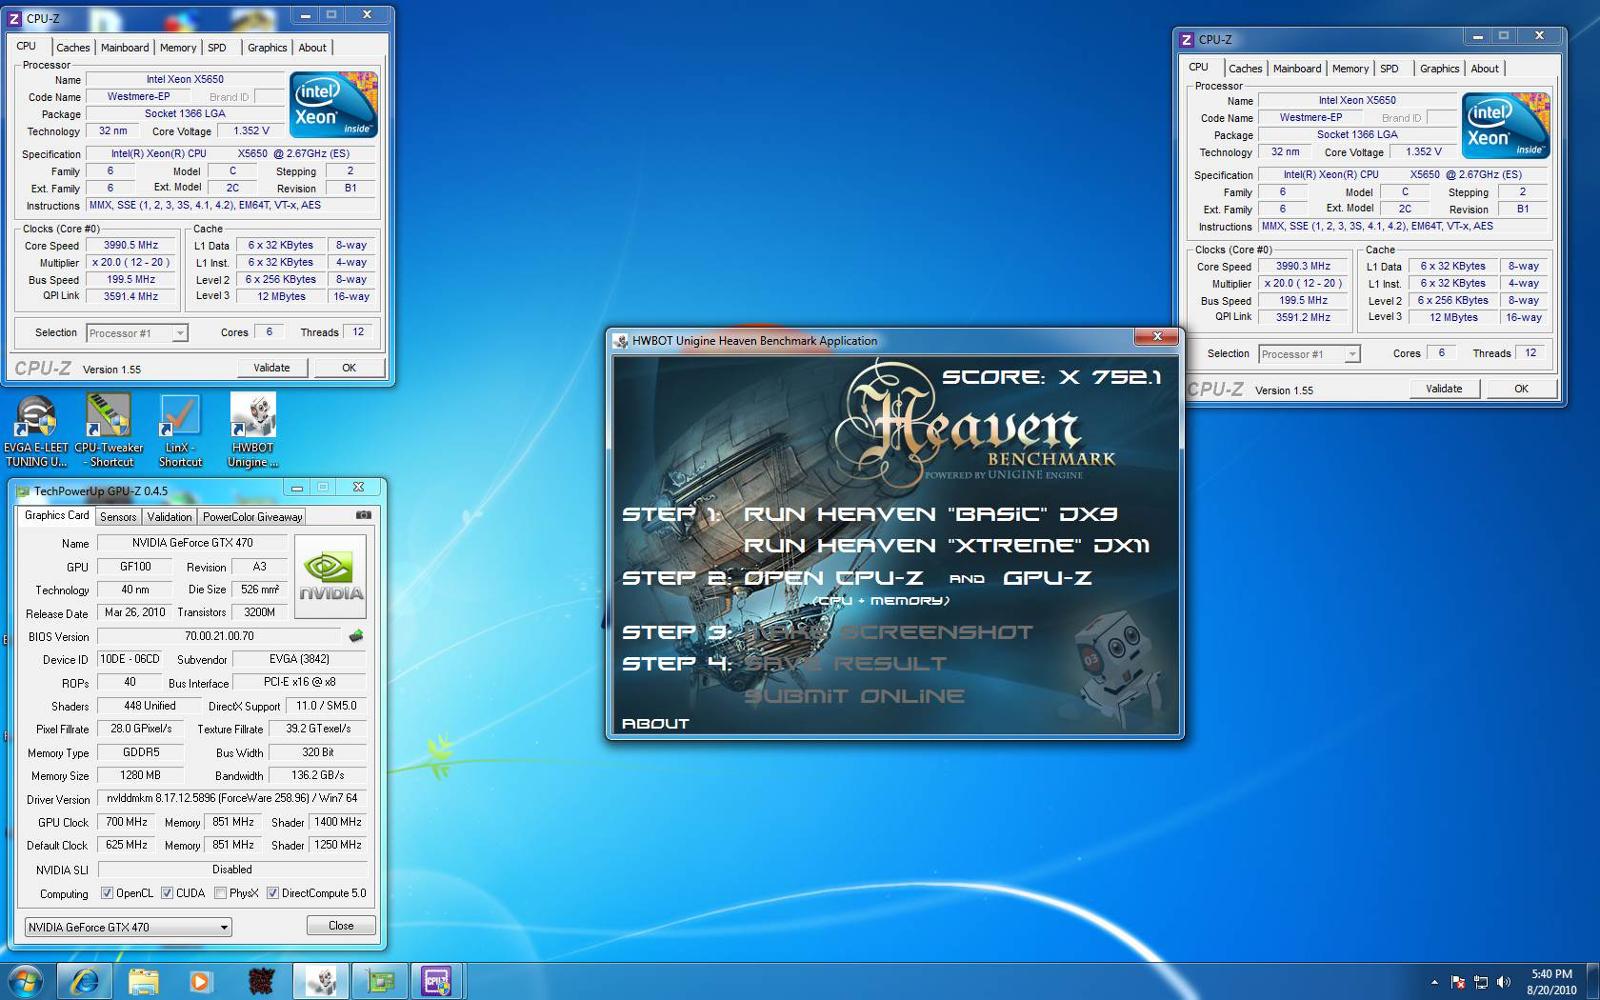1600x1000 pixels.
Task: Click Save Result in HWBOT step 4
Action: pyautogui.click(x=845, y=664)
